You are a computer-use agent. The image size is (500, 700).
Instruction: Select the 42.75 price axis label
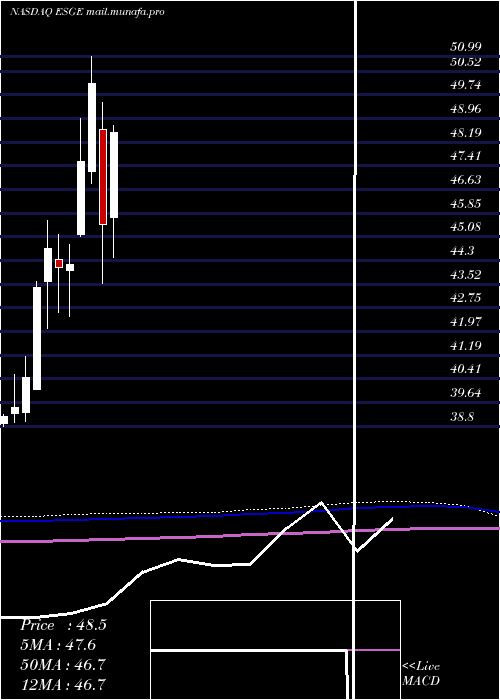(465, 298)
